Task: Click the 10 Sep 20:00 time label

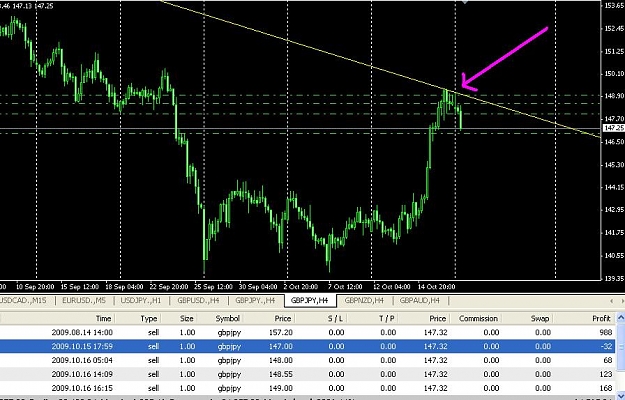Action: 35,286
